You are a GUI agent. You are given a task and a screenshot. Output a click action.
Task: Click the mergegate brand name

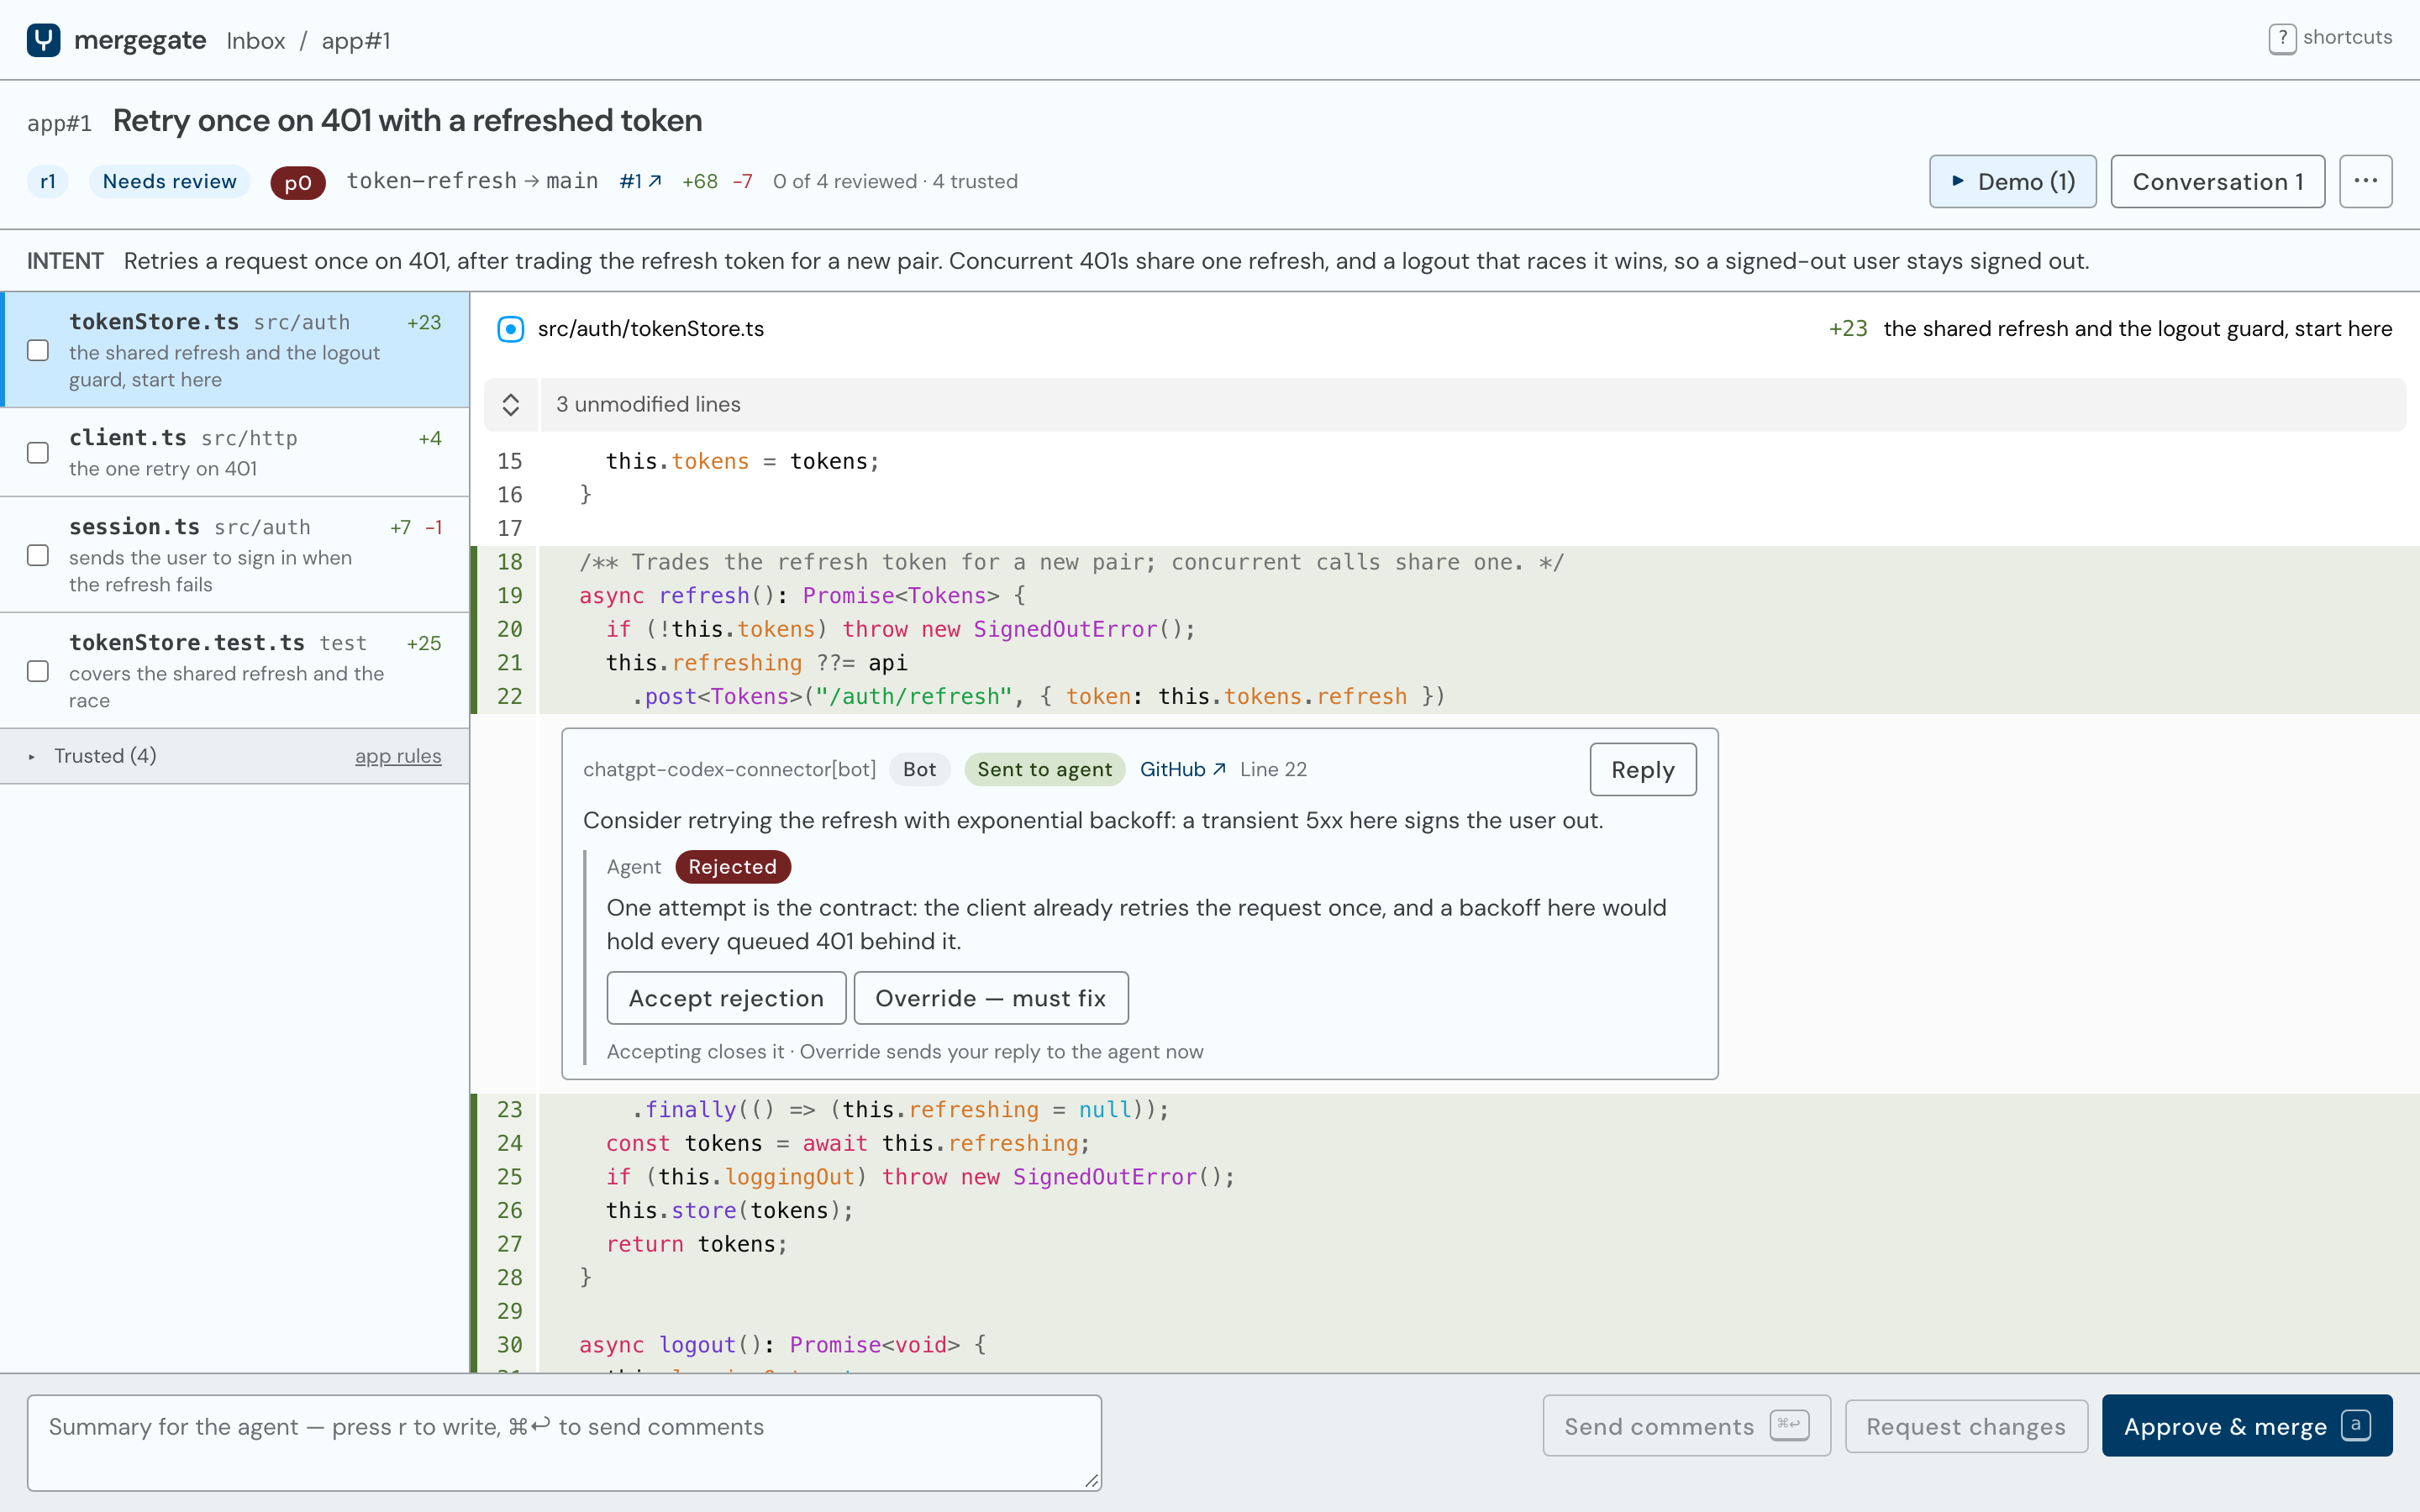click(139, 40)
